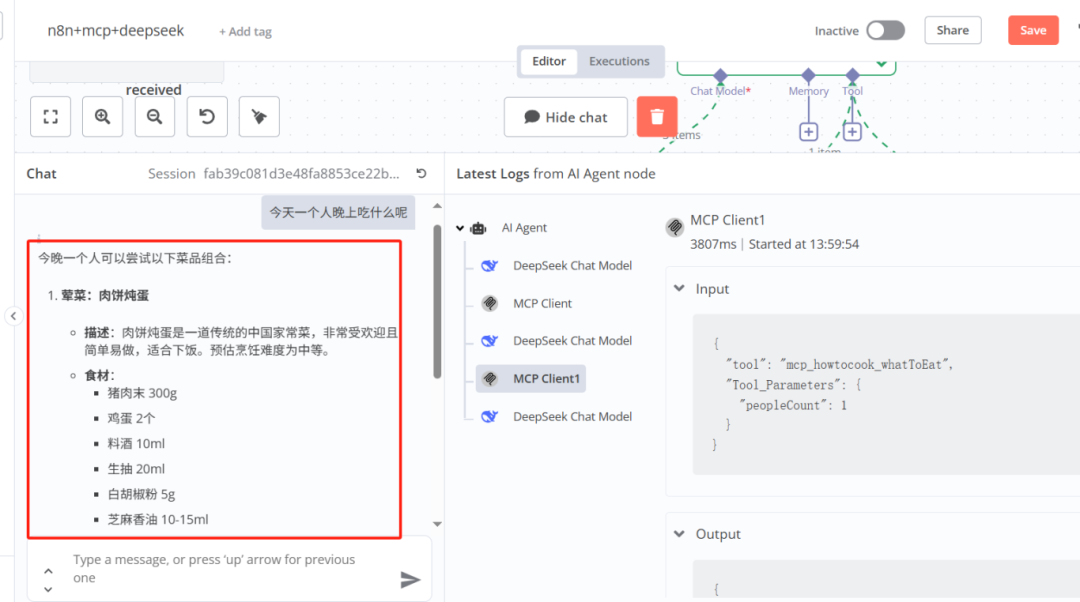Toggle the workflow Inactive switch
1080x602 pixels.
pyautogui.click(x=885, y=30)
